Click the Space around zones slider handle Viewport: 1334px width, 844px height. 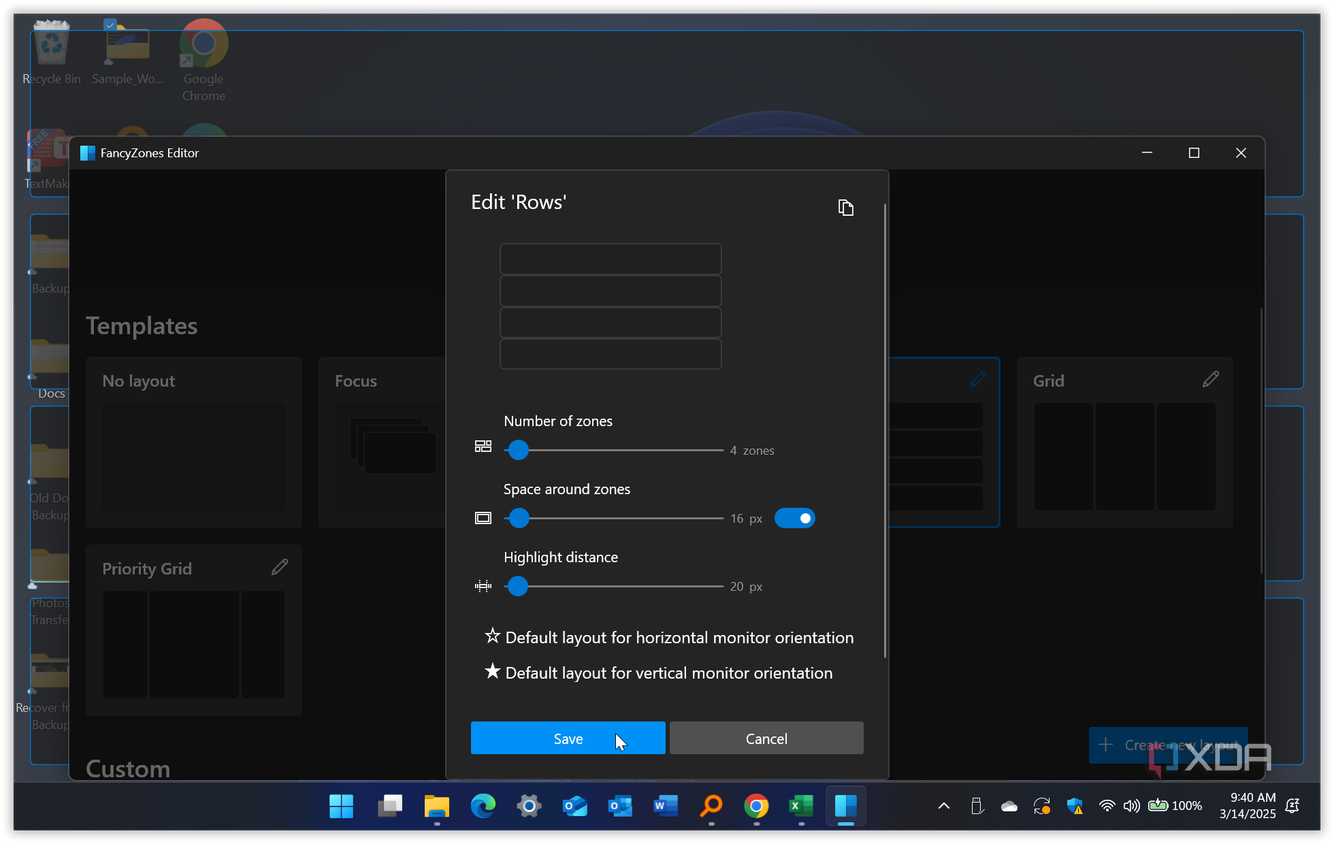tap(518, 518)
